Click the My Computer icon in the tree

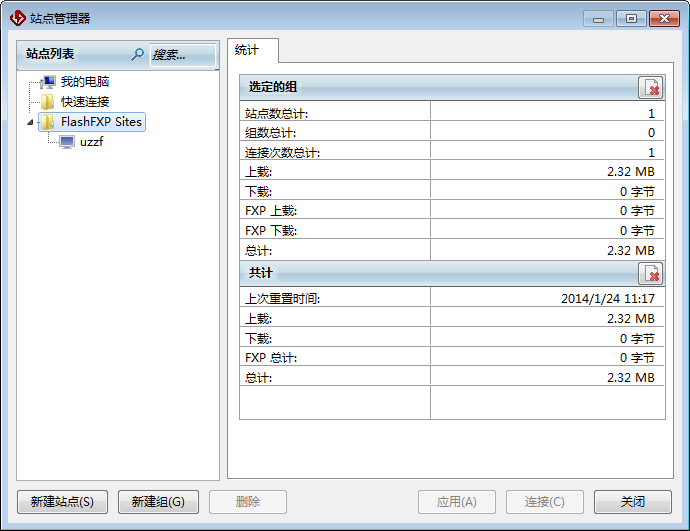click(48, 82)
